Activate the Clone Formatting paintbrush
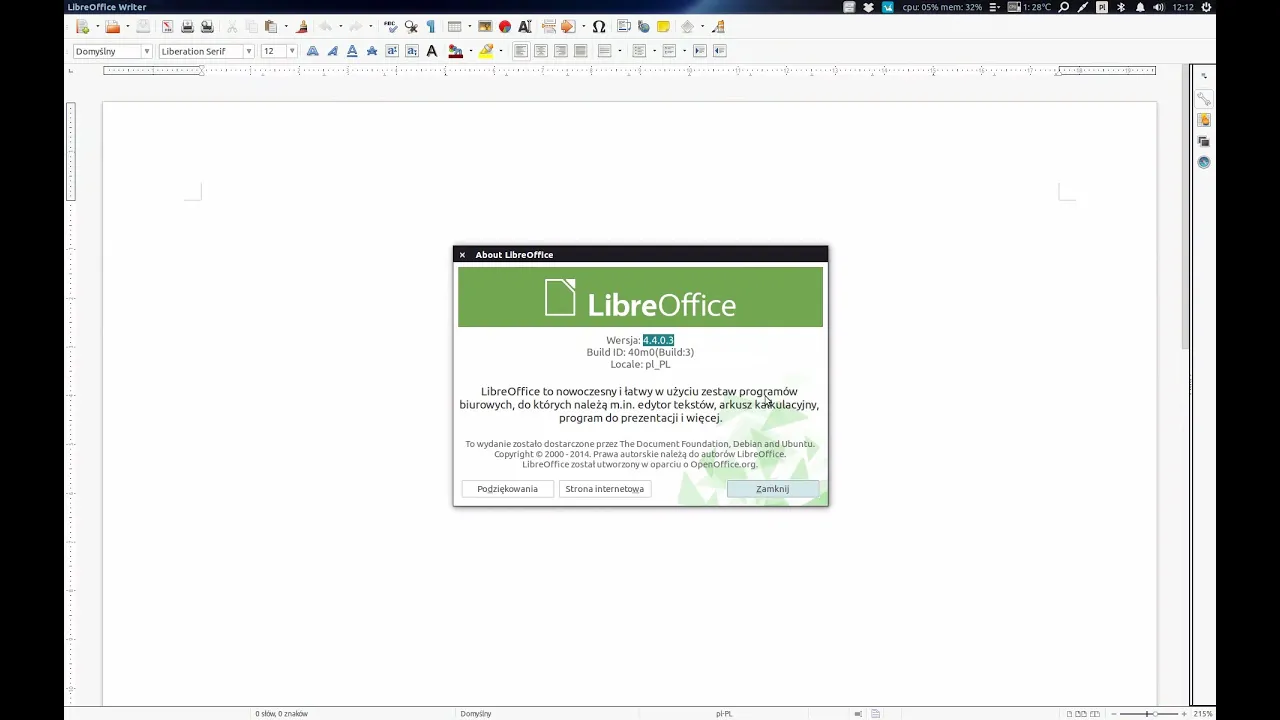The image size is (1280, 720). 302,27
